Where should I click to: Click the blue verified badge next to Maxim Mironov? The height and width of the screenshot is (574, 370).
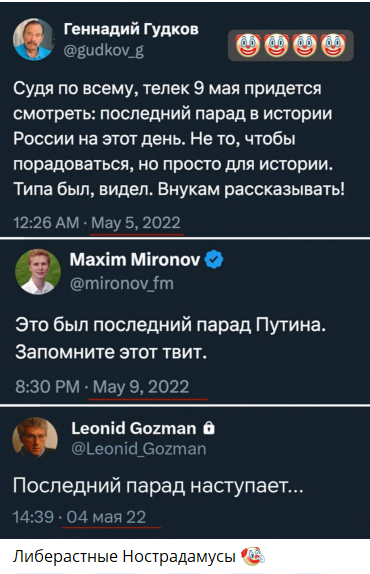tap(214, 260)
